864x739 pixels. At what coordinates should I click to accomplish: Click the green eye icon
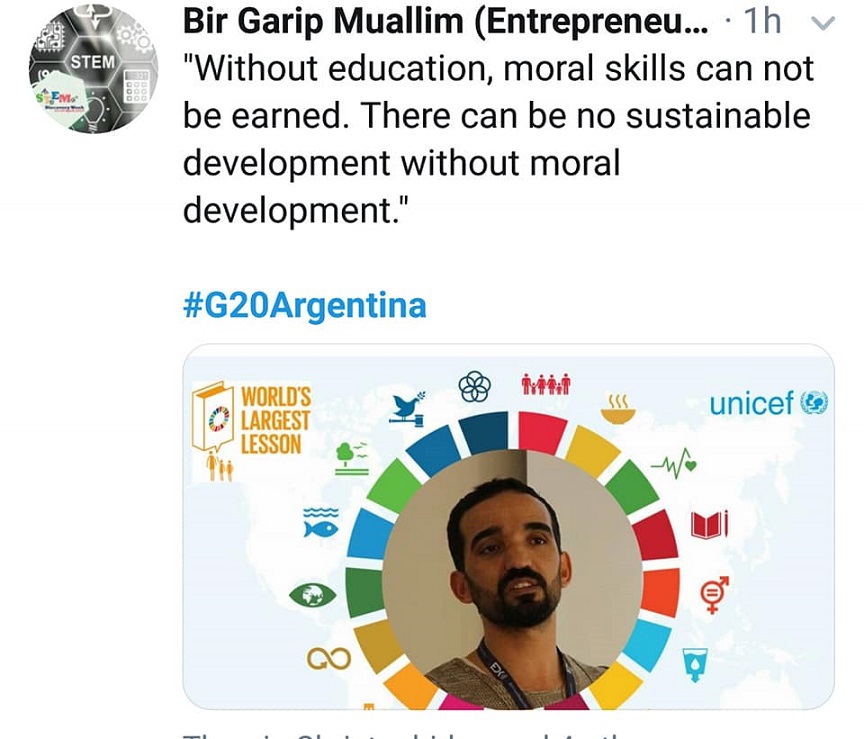(311, 595)
